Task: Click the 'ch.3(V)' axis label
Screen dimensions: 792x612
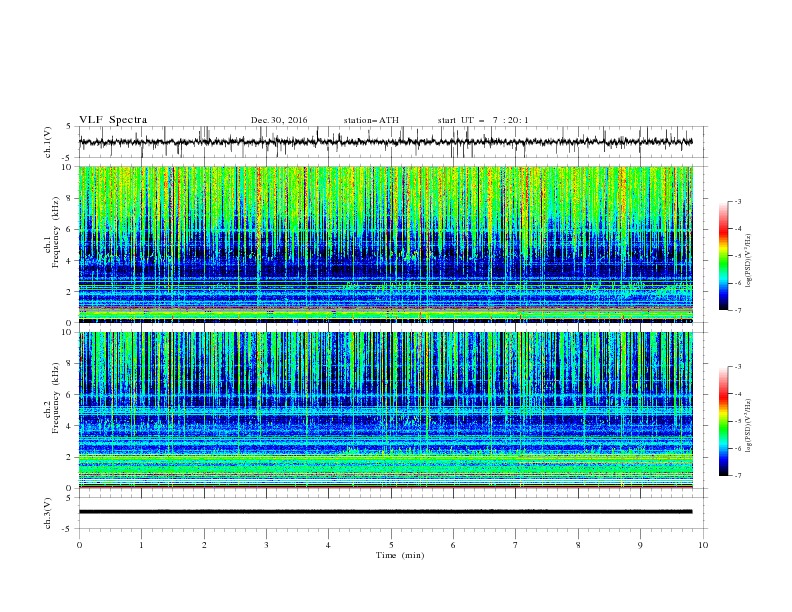Action: coord(48,513)
